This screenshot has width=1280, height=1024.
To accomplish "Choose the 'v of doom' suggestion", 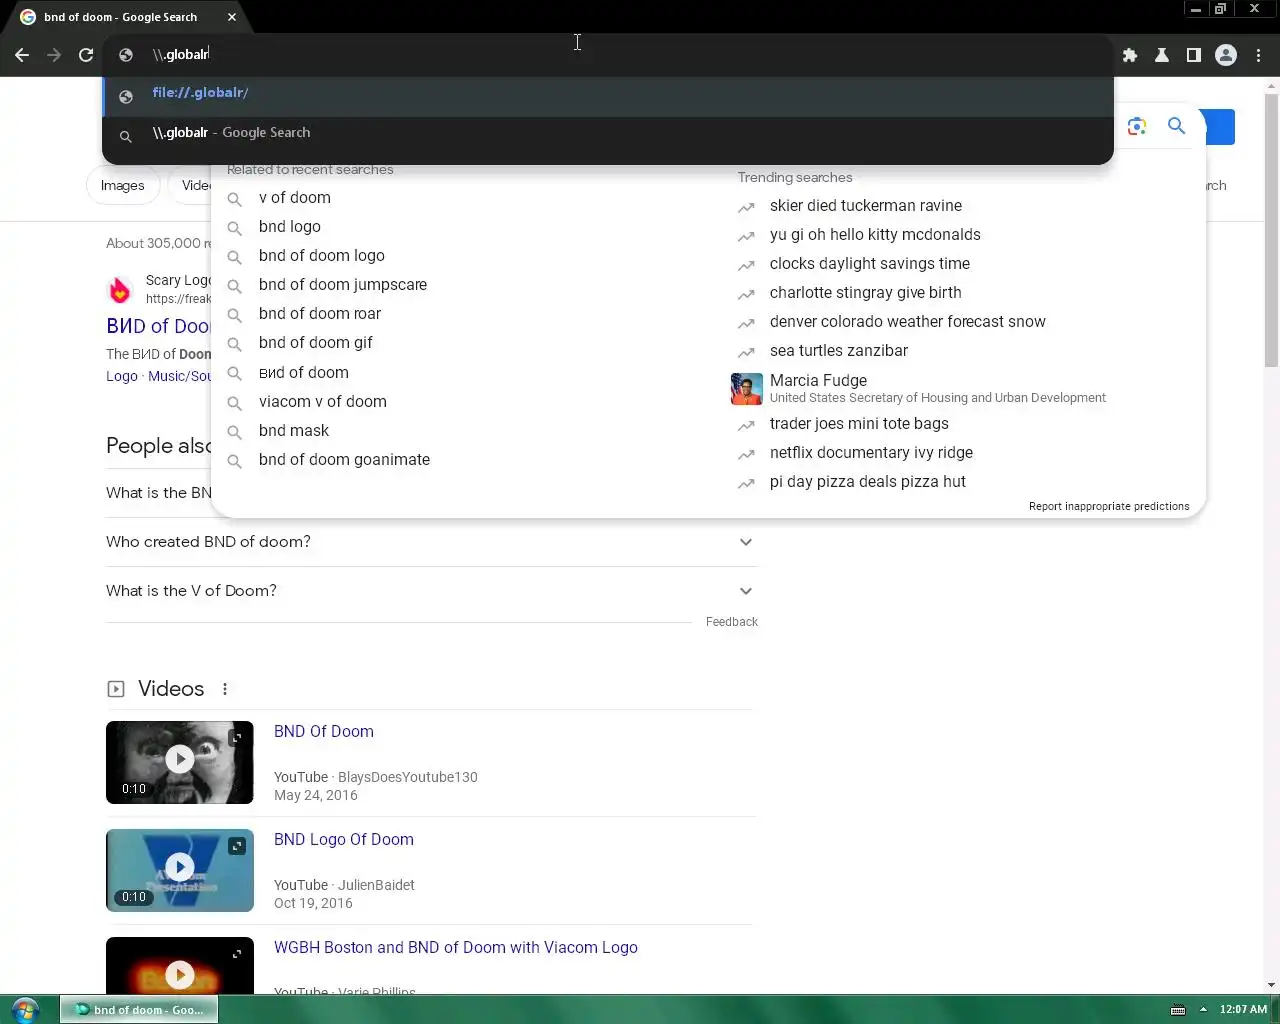I will point(294,198).
